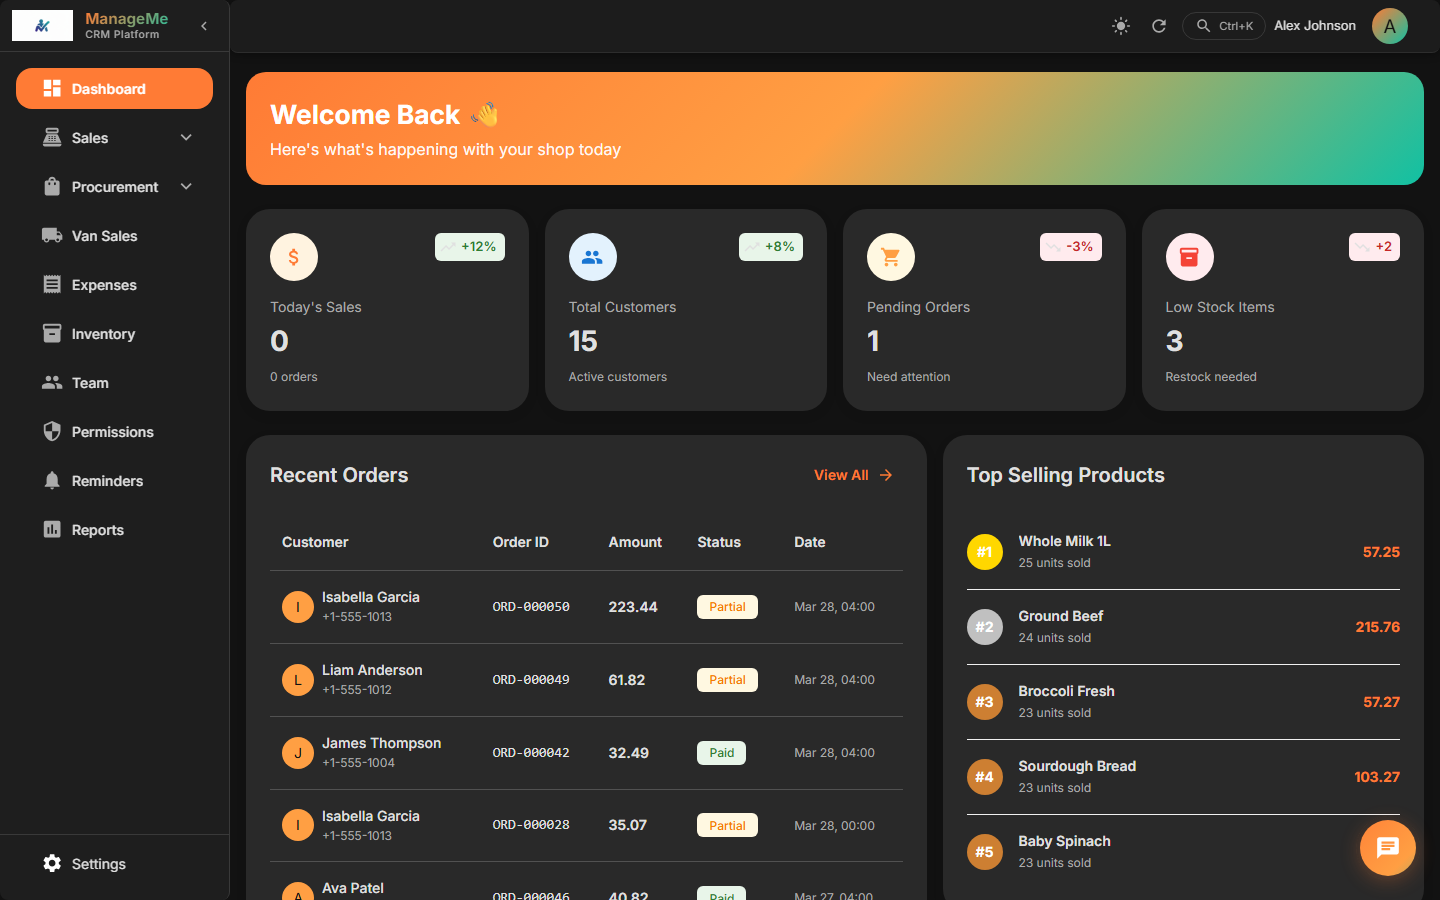
Task: Click Alex Johnson's profile avatar
Action: [1389, 25]
